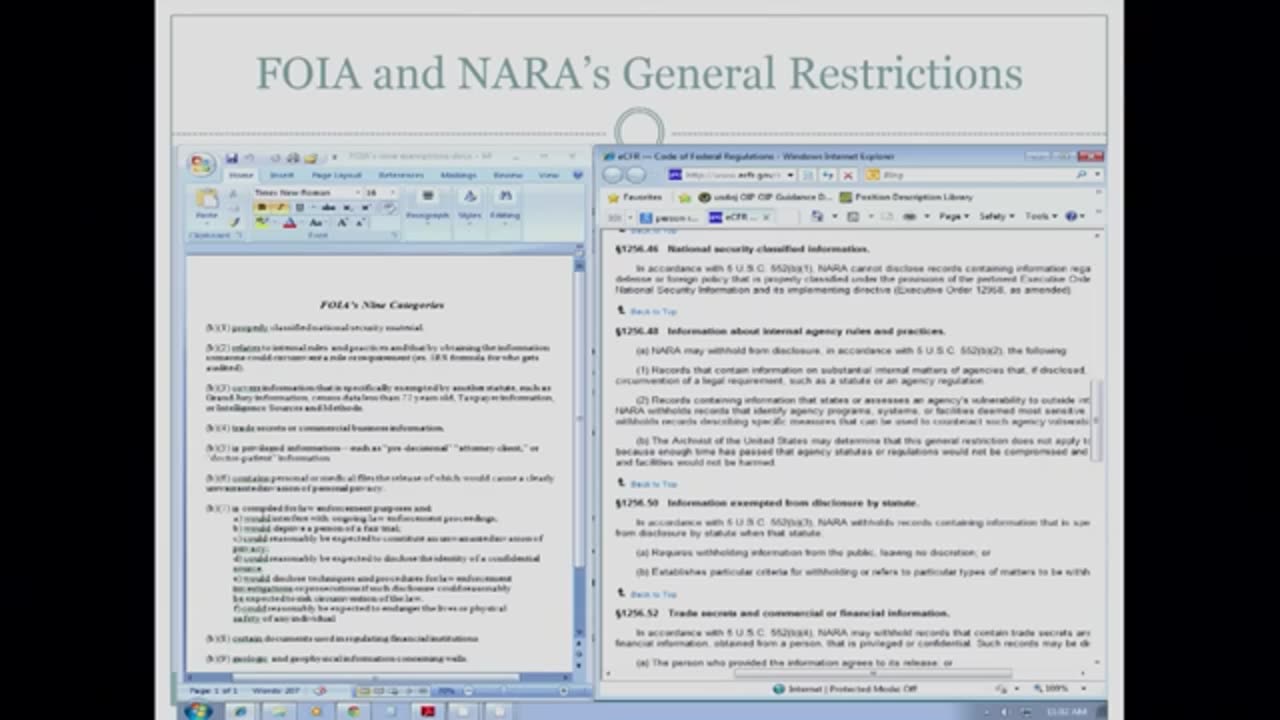Screen dimensions: 1280x720
Task: Switch to the Insert ribbon tab
Action: 281,175
